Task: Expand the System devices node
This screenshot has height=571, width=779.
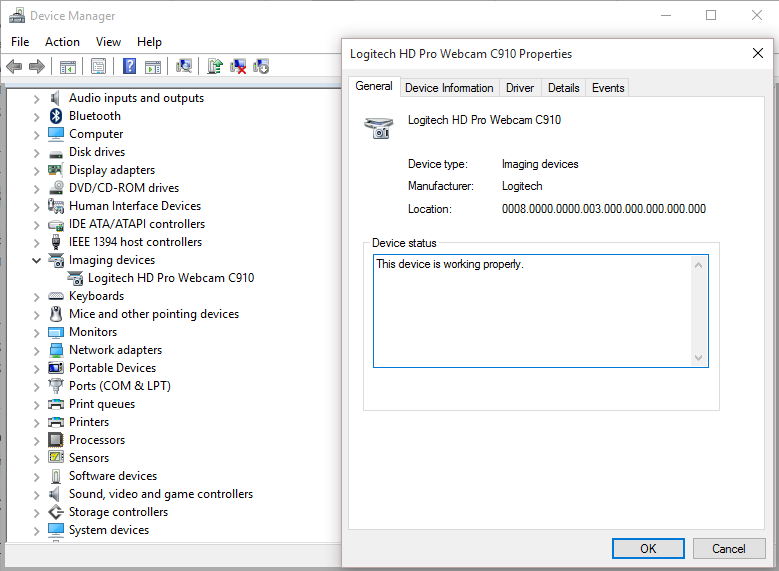Action: pos(36,531)
